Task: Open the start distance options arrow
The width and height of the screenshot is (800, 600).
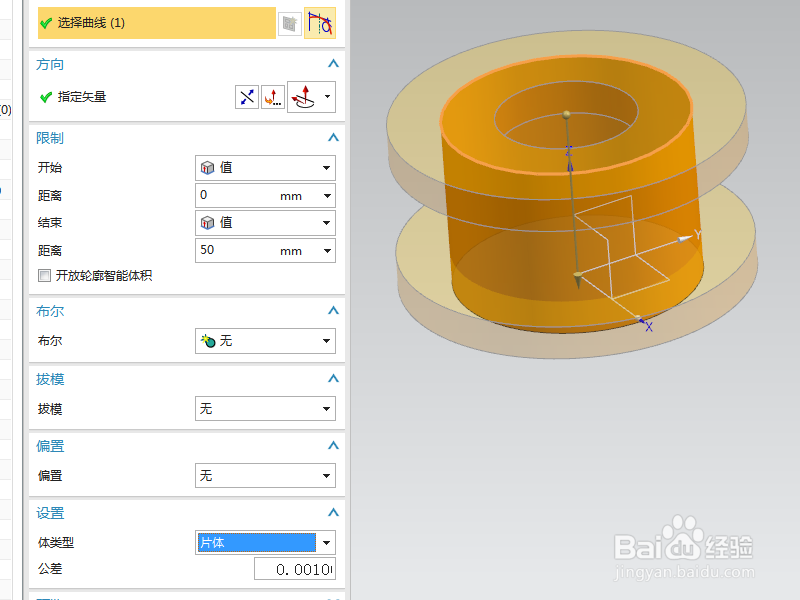Action: (x=328, y=196)
